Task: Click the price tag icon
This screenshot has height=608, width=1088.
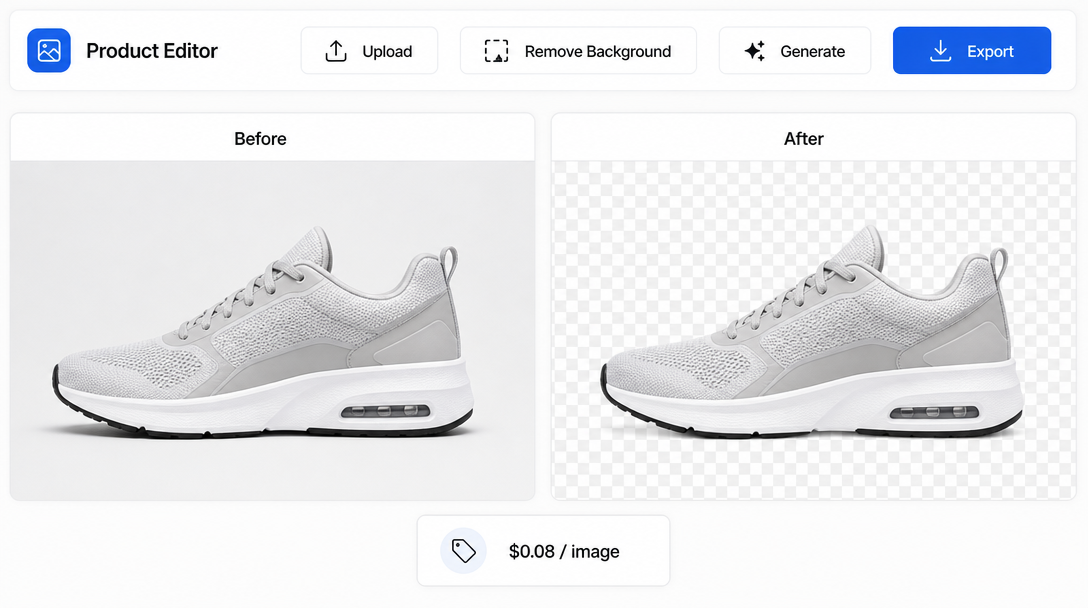Action: (x=464, y=551)
